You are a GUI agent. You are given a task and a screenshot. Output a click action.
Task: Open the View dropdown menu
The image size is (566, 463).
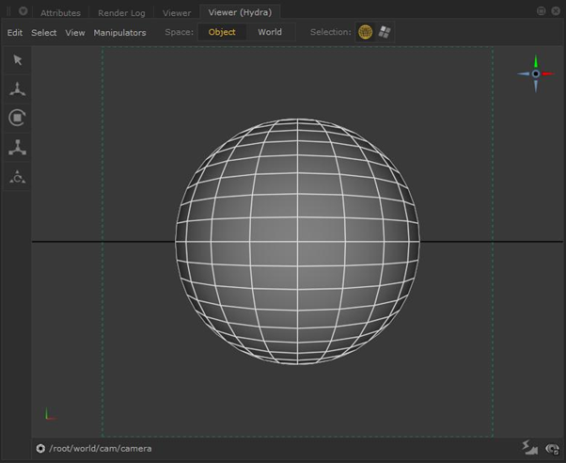(x=75, y=33)
